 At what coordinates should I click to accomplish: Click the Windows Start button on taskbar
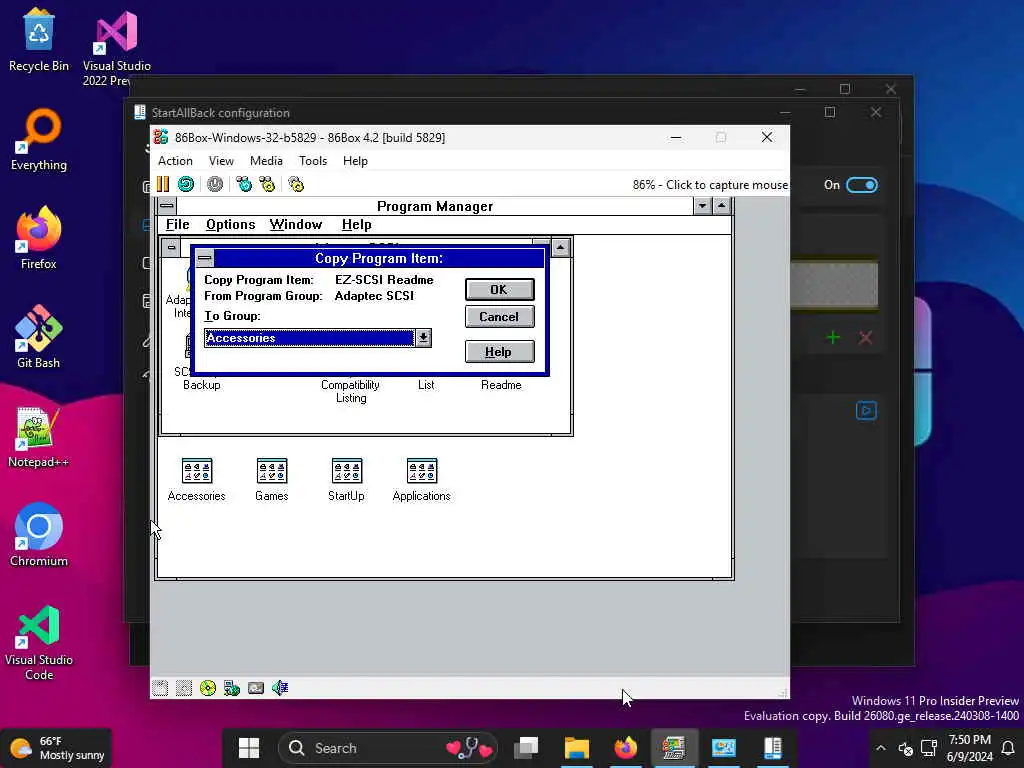tap(249, 748)
